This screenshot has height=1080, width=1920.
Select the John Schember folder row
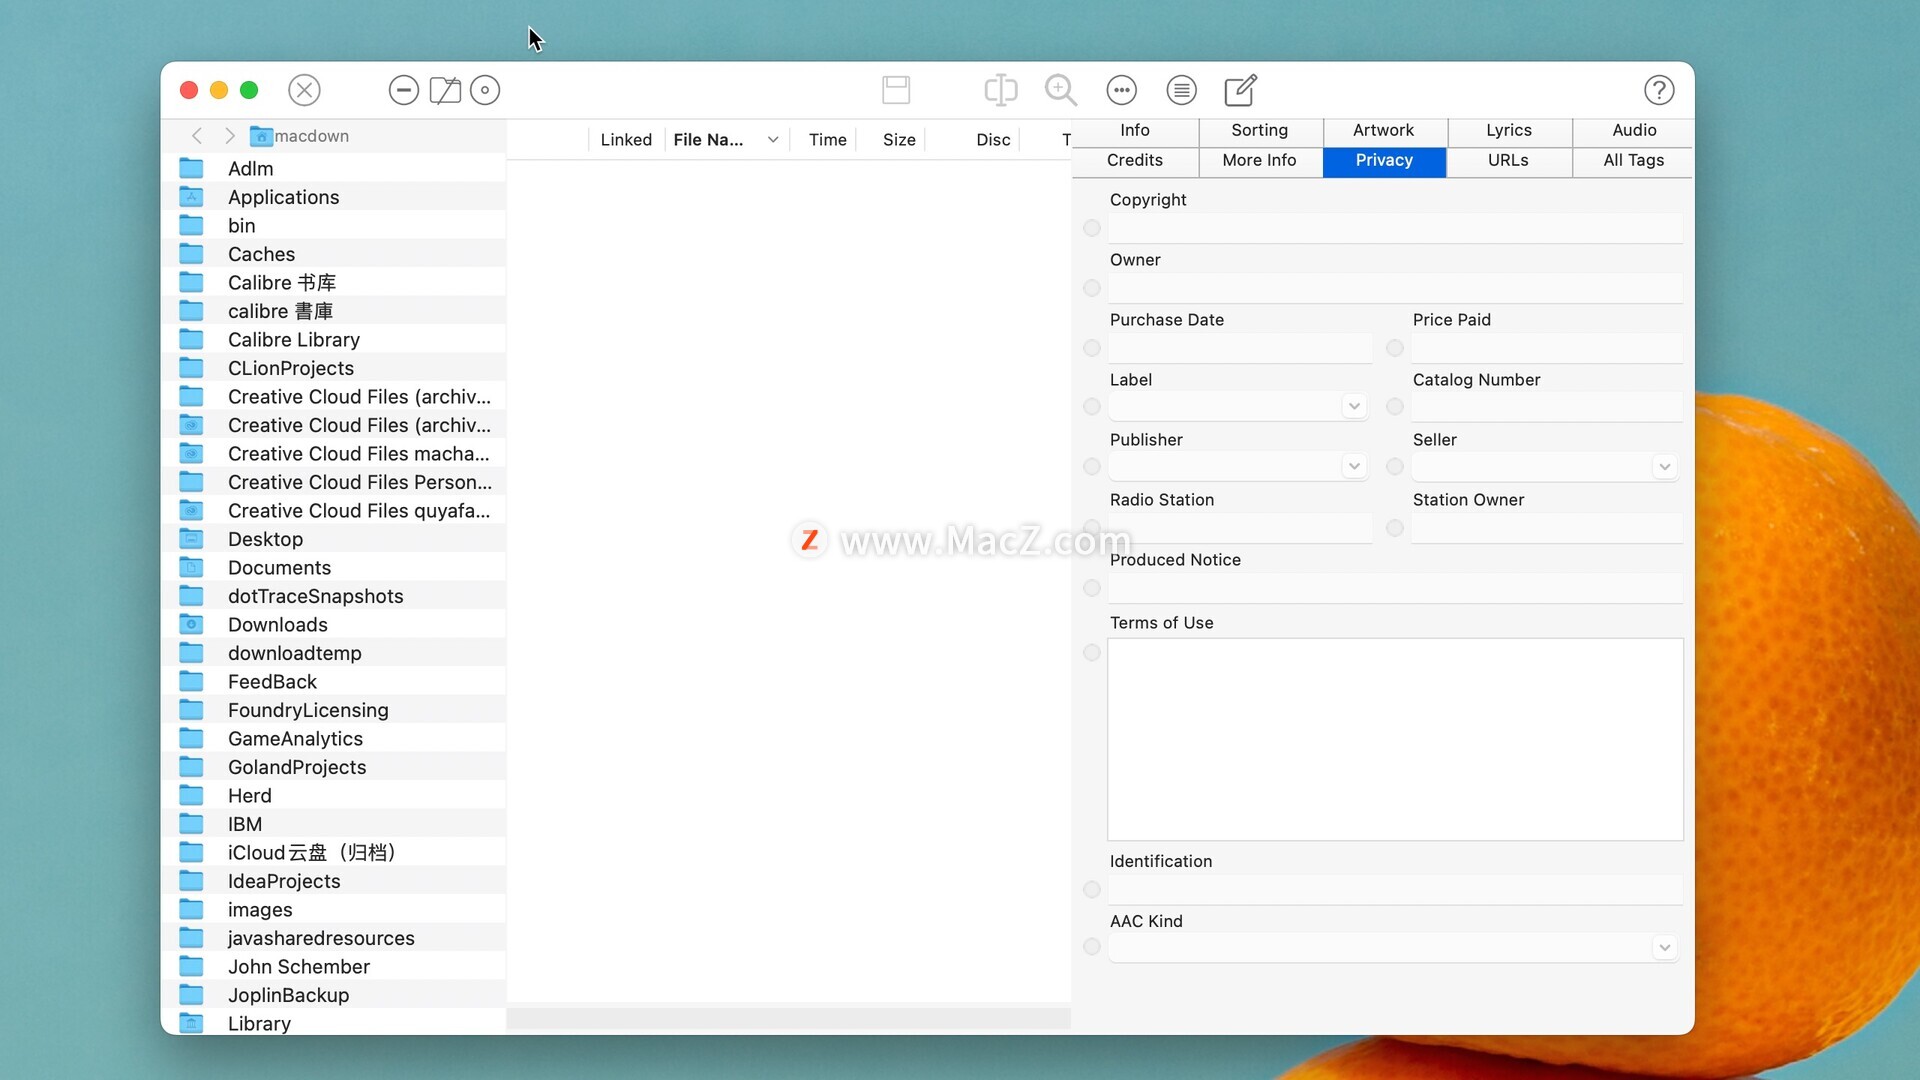click(334, 967)
